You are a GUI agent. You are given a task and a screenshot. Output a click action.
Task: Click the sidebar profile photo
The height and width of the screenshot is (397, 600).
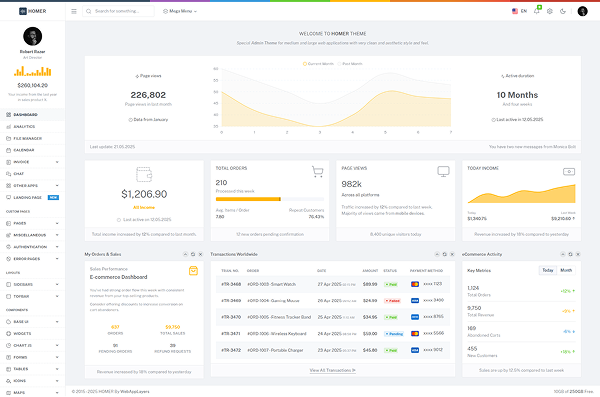point(33,36)
